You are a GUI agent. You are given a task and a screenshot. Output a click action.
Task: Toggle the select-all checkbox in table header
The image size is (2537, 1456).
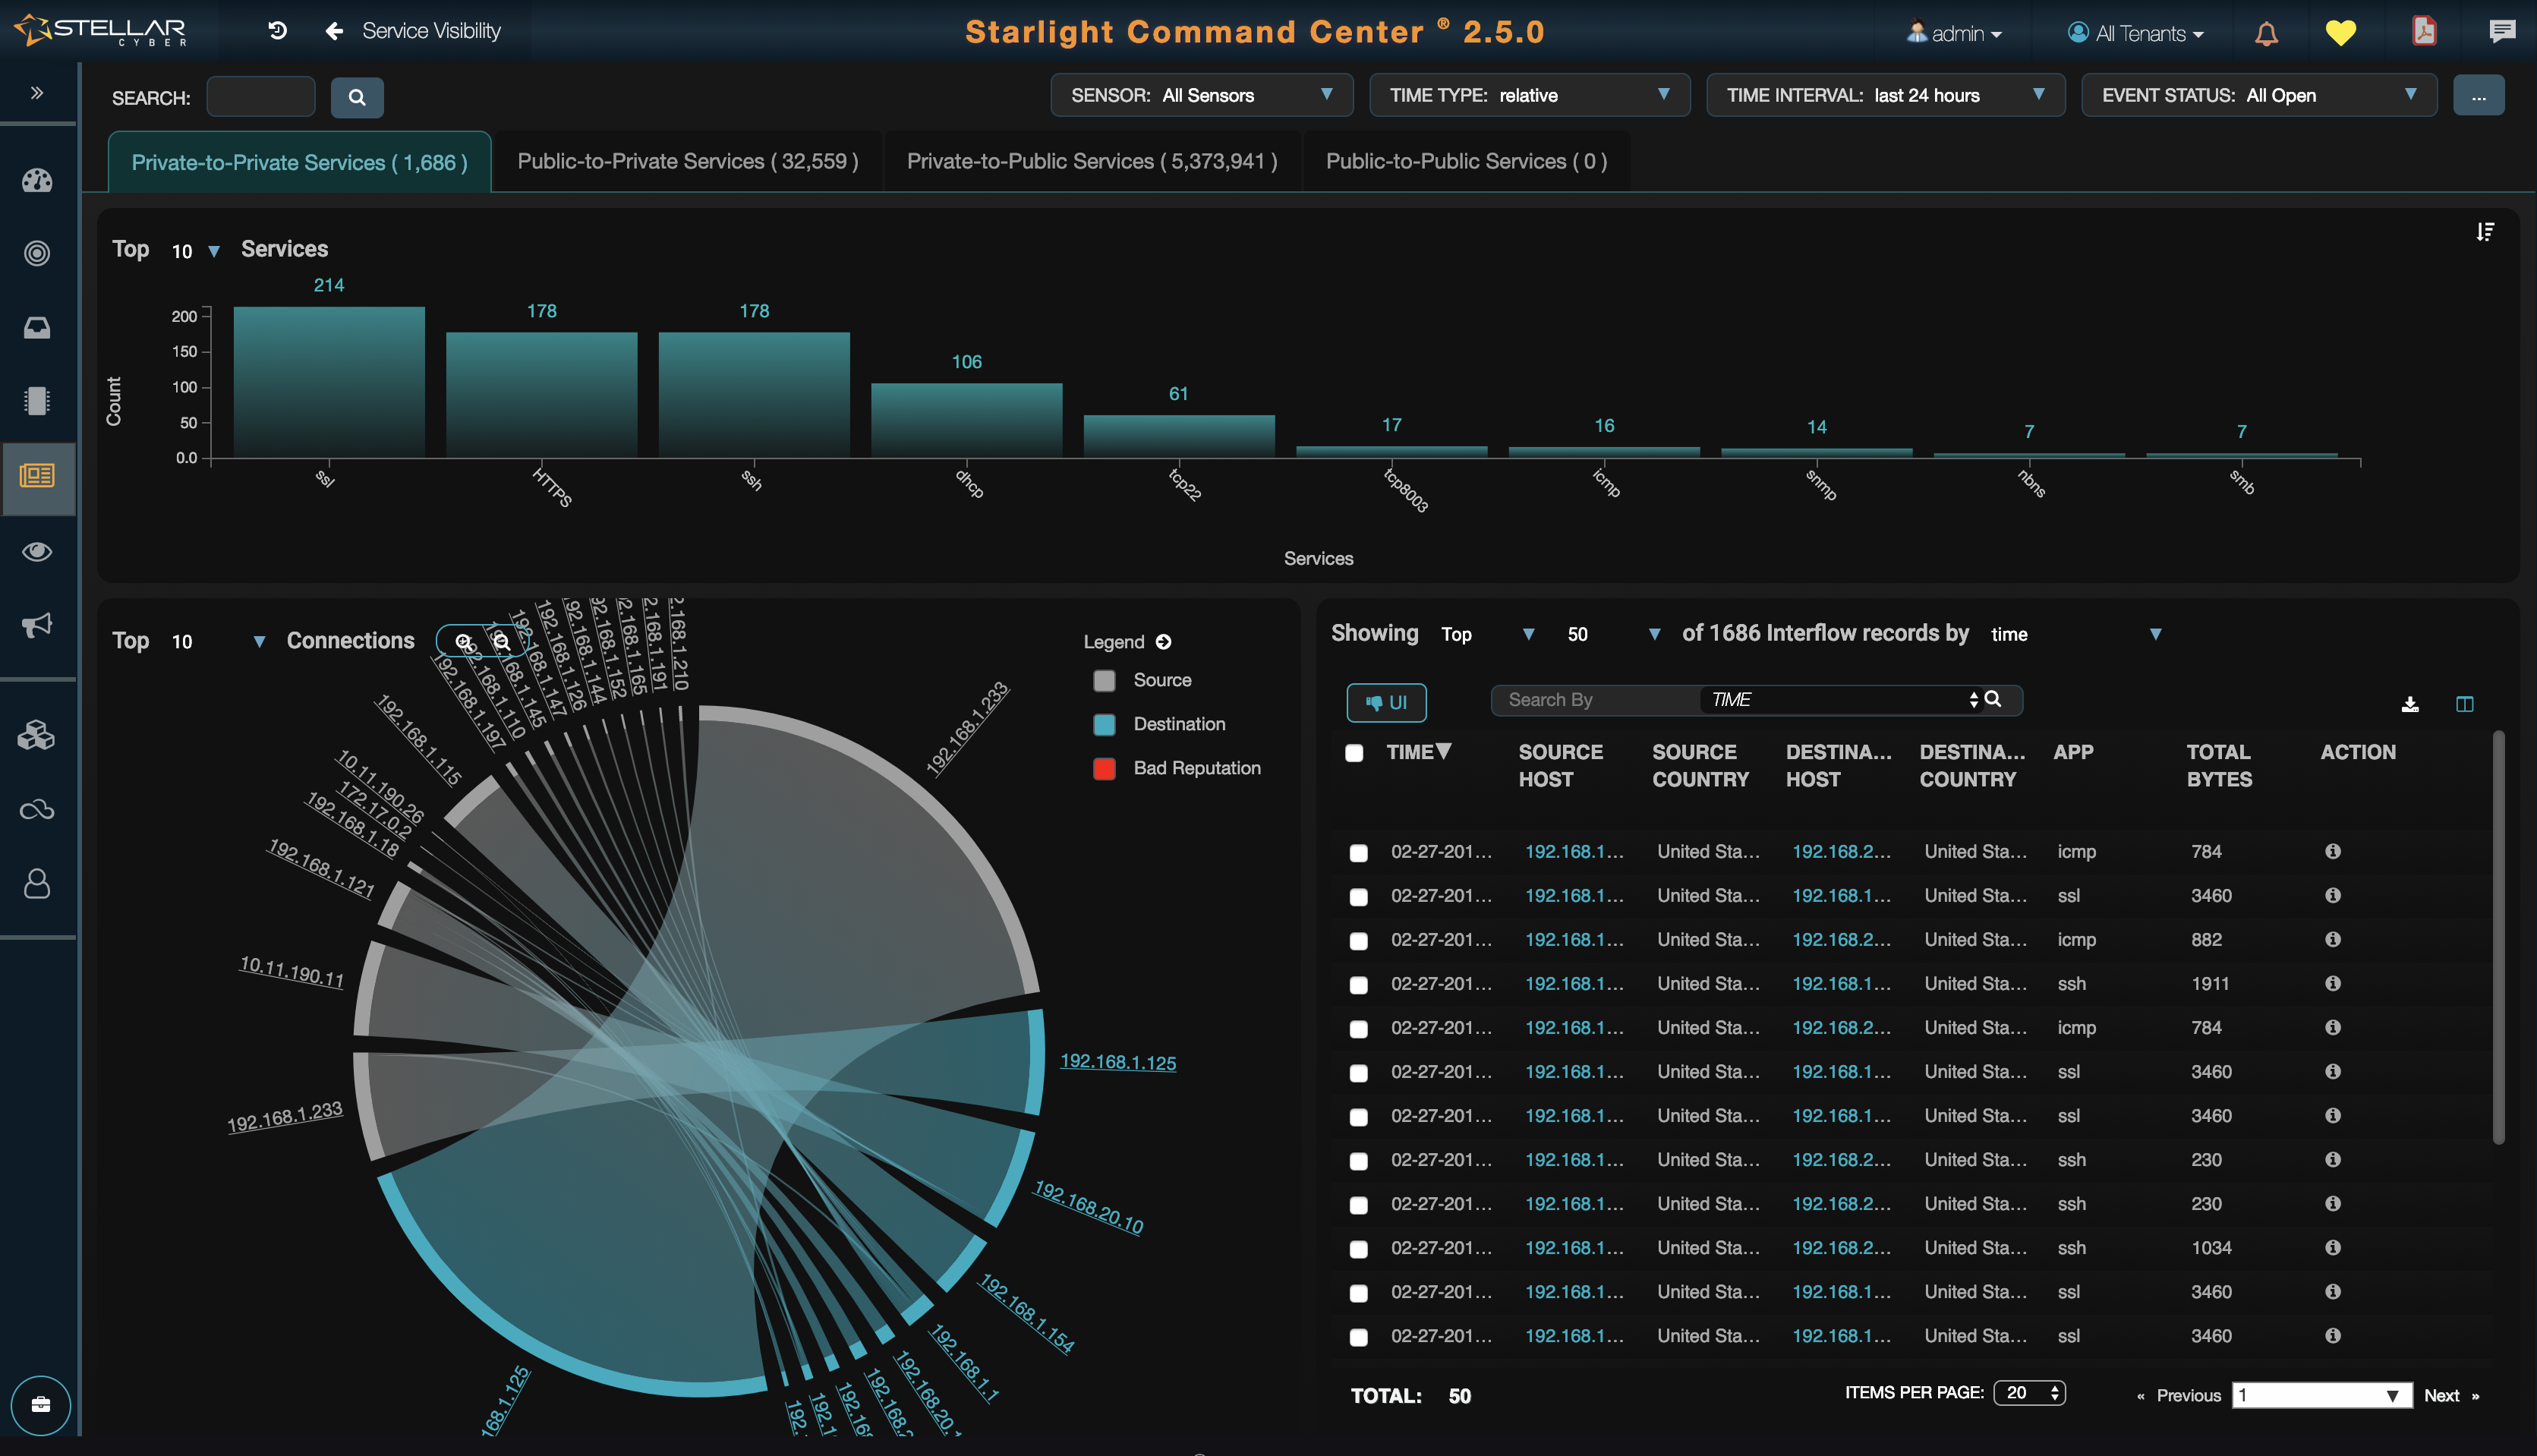tap(1354, 753)
